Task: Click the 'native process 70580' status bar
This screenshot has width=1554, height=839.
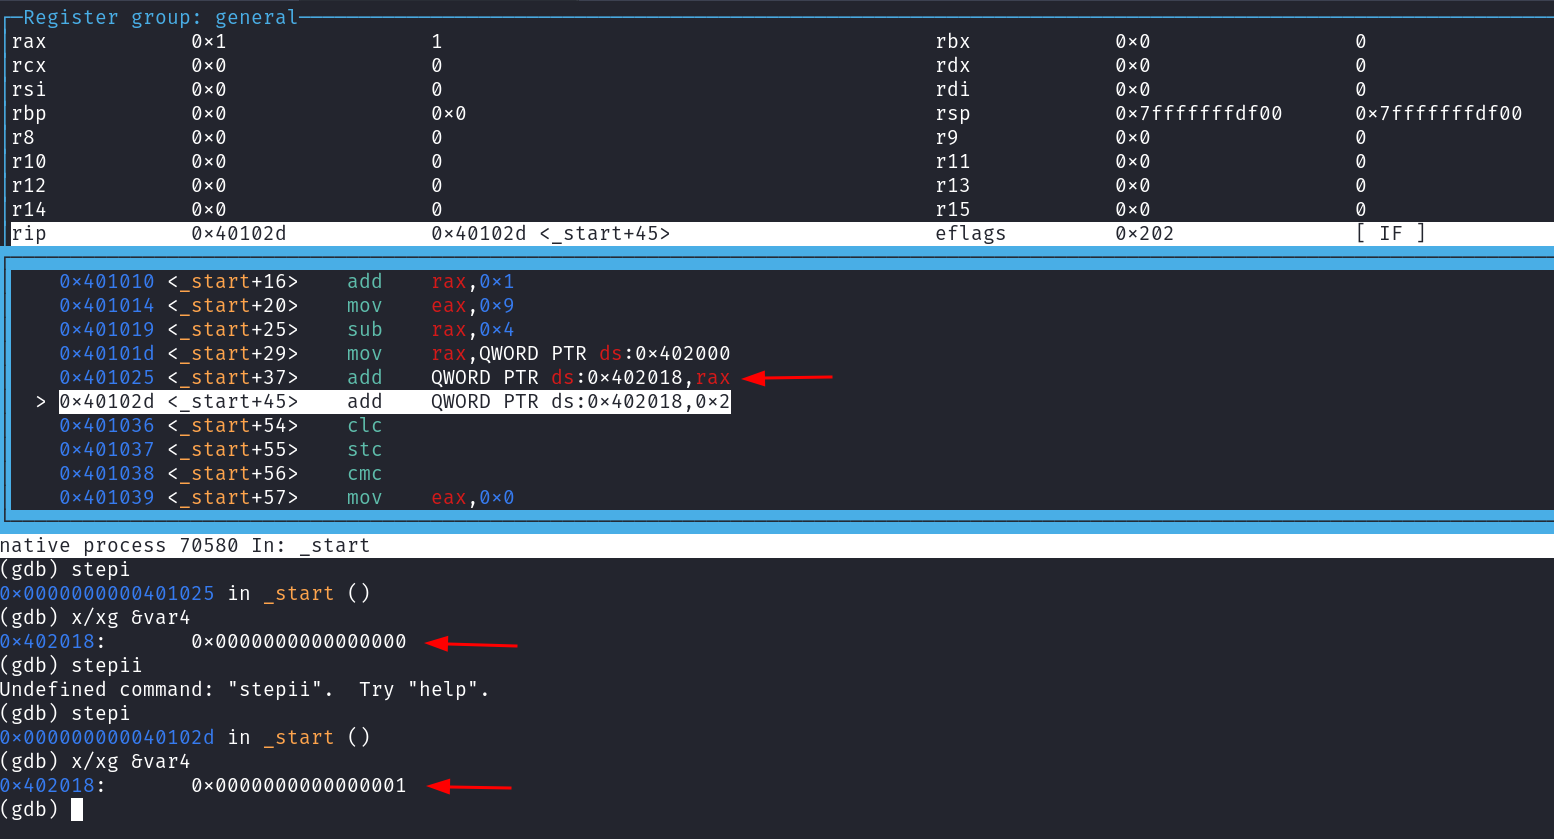Action: point(185,546)
